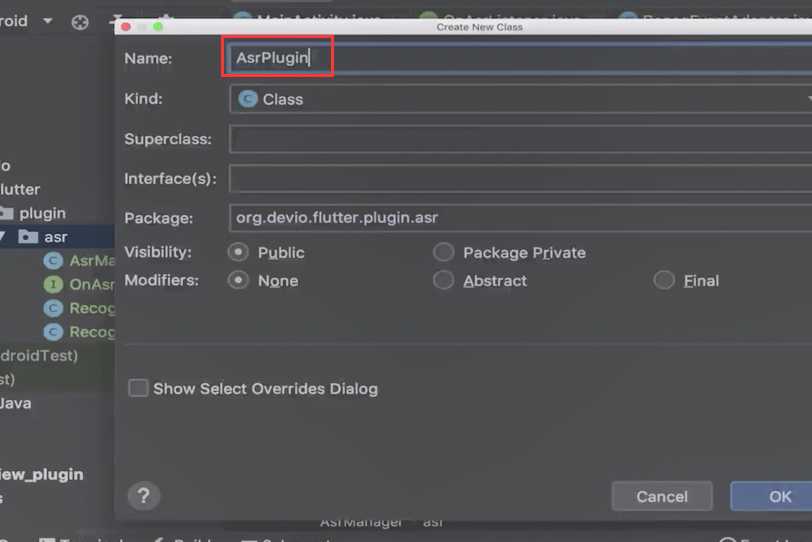Open the Kind dropdown showing Class
Image resolution: width=812 pixels, height=542 pixels.
(x=520, y=99)
